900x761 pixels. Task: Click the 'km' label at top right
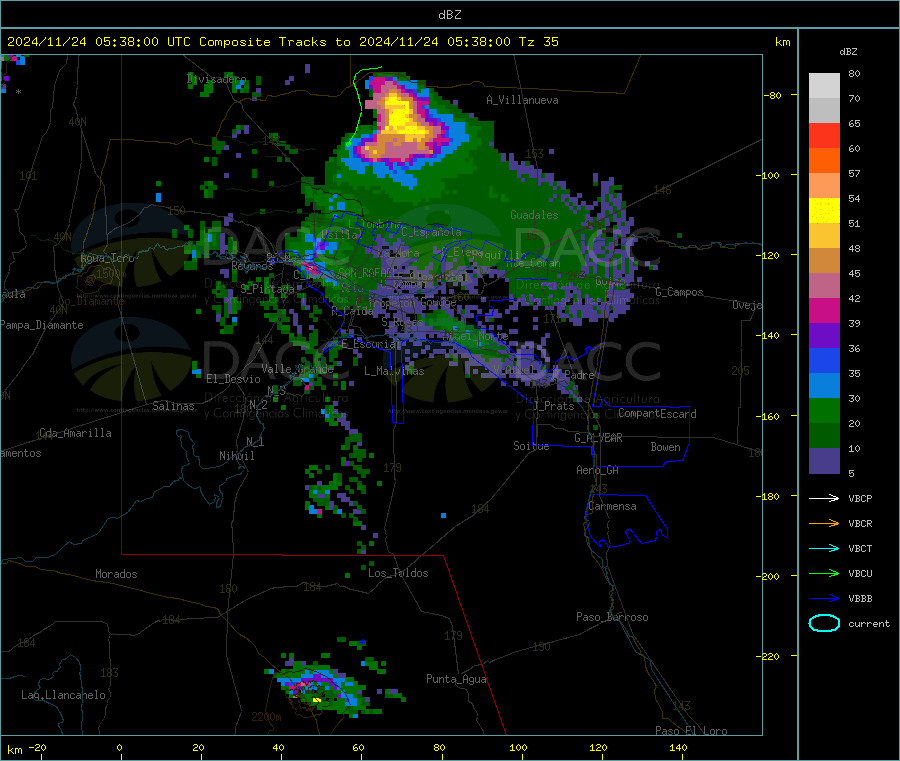[782, 42]
